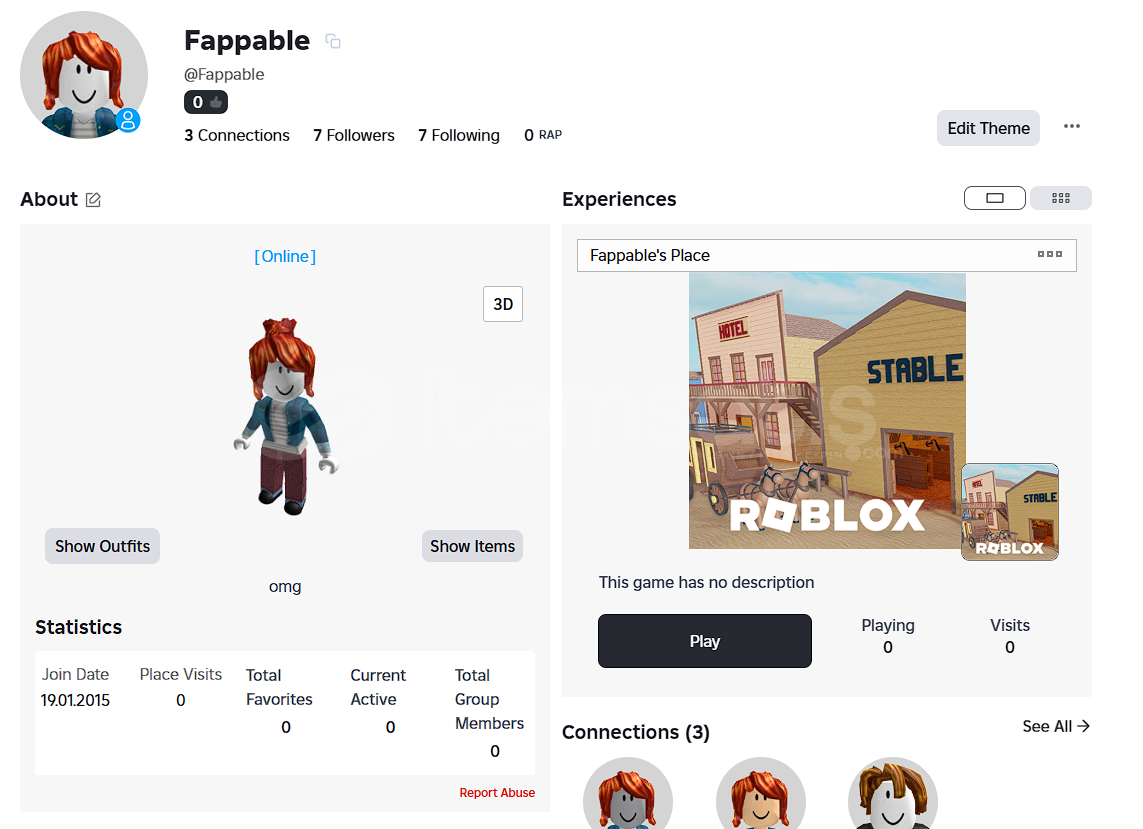The image size is (1143, 829).
Task: Copy the Fappable username with copy icon
Action: pos(333,42)
